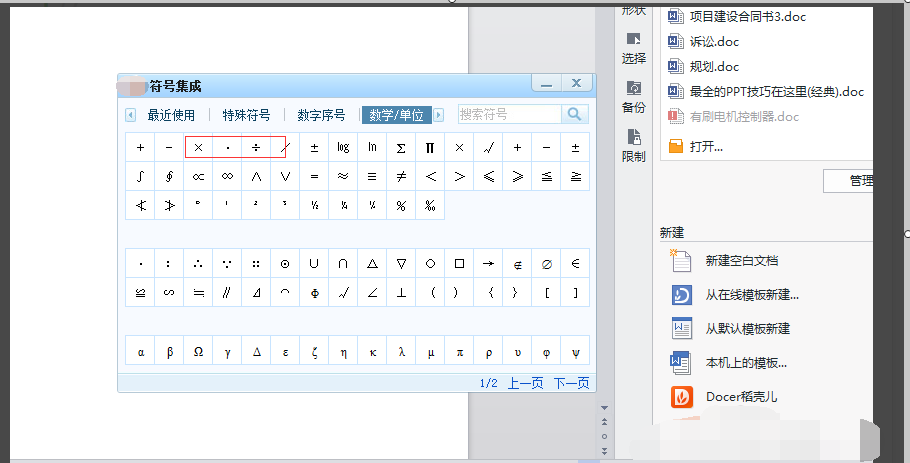Open 本机上的模板...
The image size is (910, 463).
(x=728, y=363)
